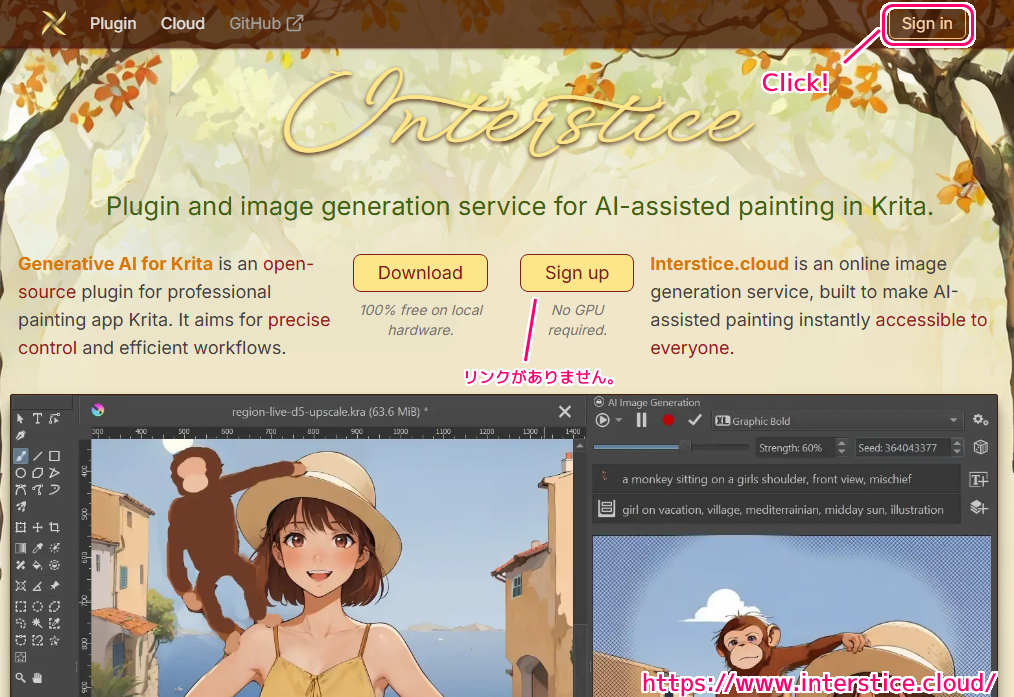Click the monkey prompt text field
1014x697 pixels.
point(776,479)
